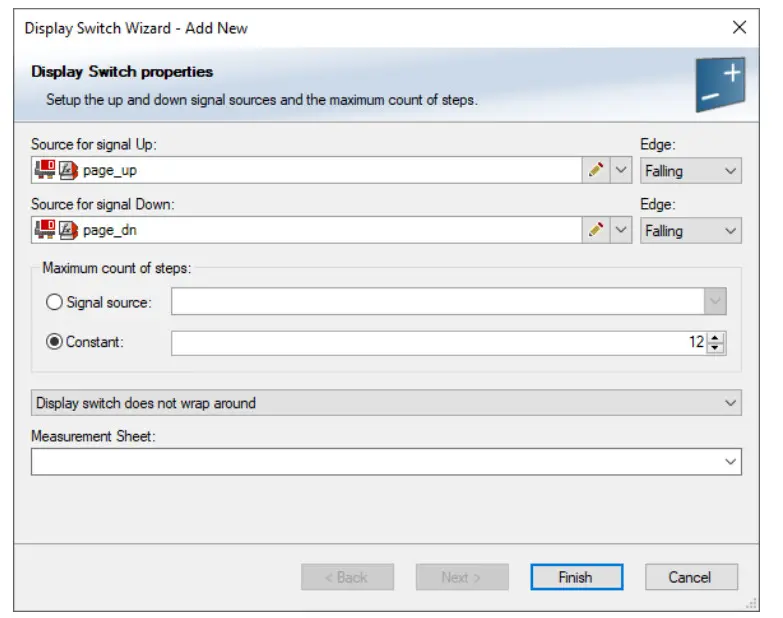The height and width of the screenshot is (618, 783).
Task: Click the Display Switch plus-minus header icon
Action: coord(720,83)
